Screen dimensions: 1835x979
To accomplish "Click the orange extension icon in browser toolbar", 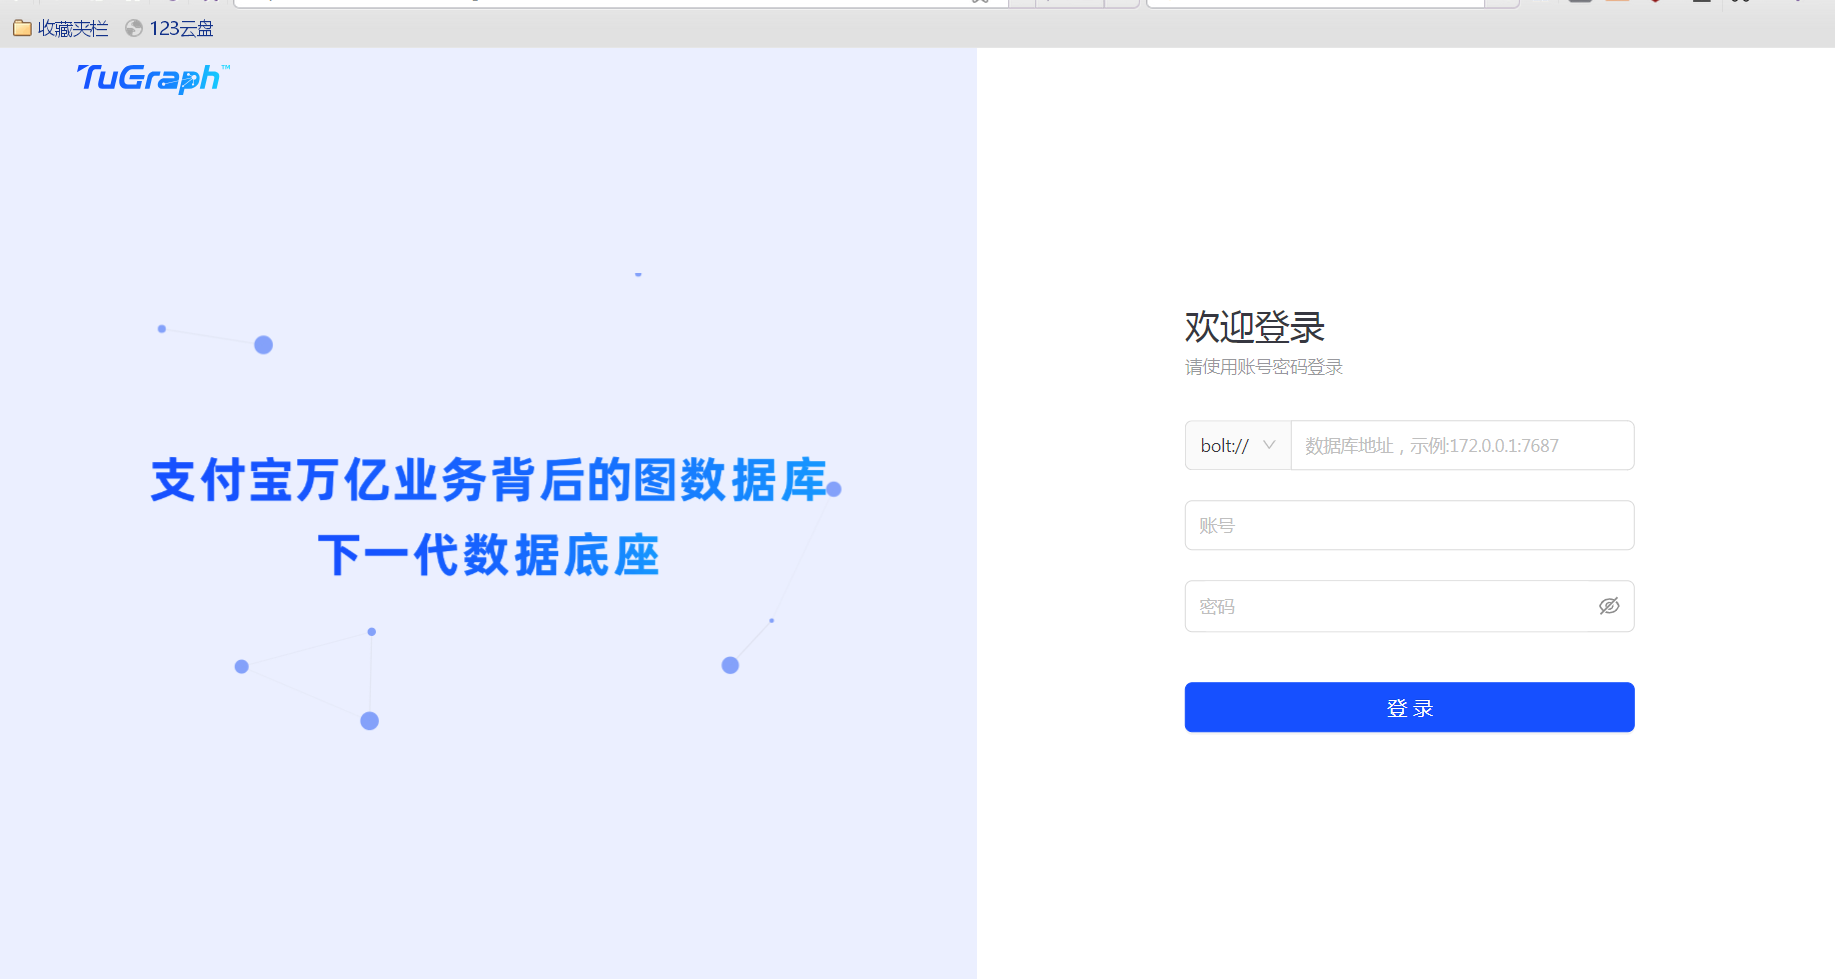I will (1616, 3).
